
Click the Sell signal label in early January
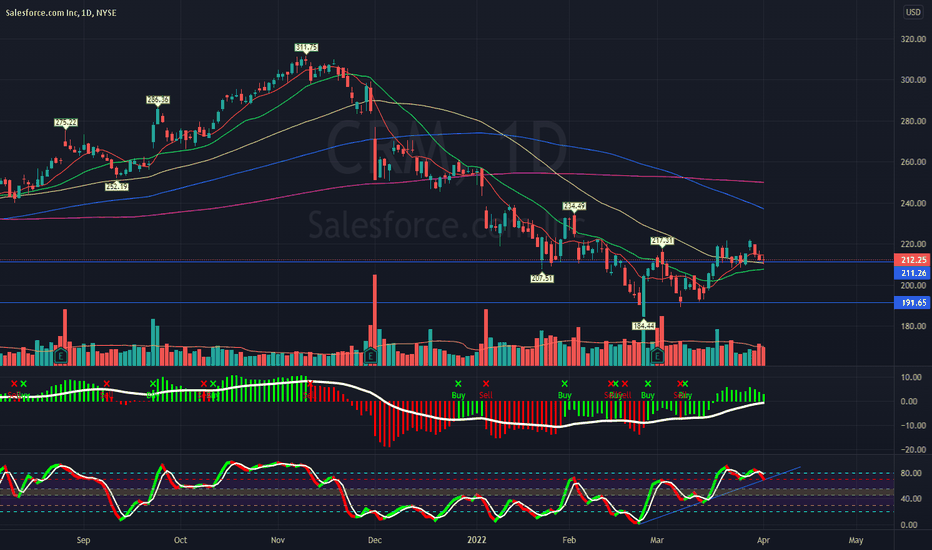[x=486, y=395]
